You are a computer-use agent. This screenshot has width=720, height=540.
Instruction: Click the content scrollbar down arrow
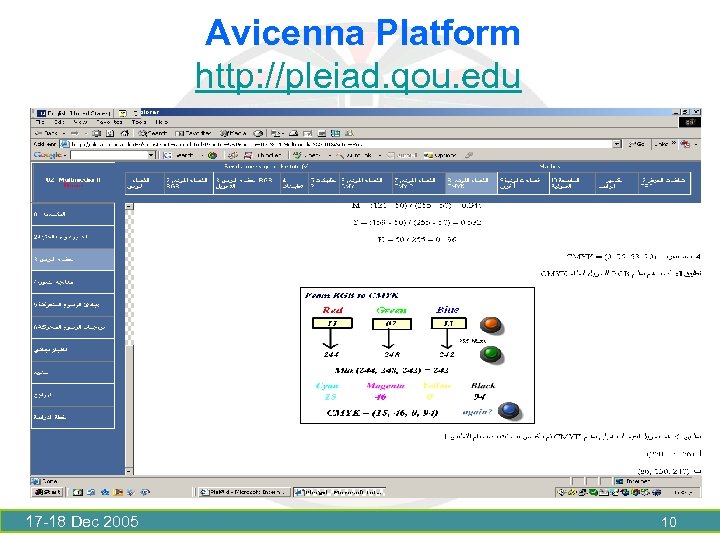[129, 471]
